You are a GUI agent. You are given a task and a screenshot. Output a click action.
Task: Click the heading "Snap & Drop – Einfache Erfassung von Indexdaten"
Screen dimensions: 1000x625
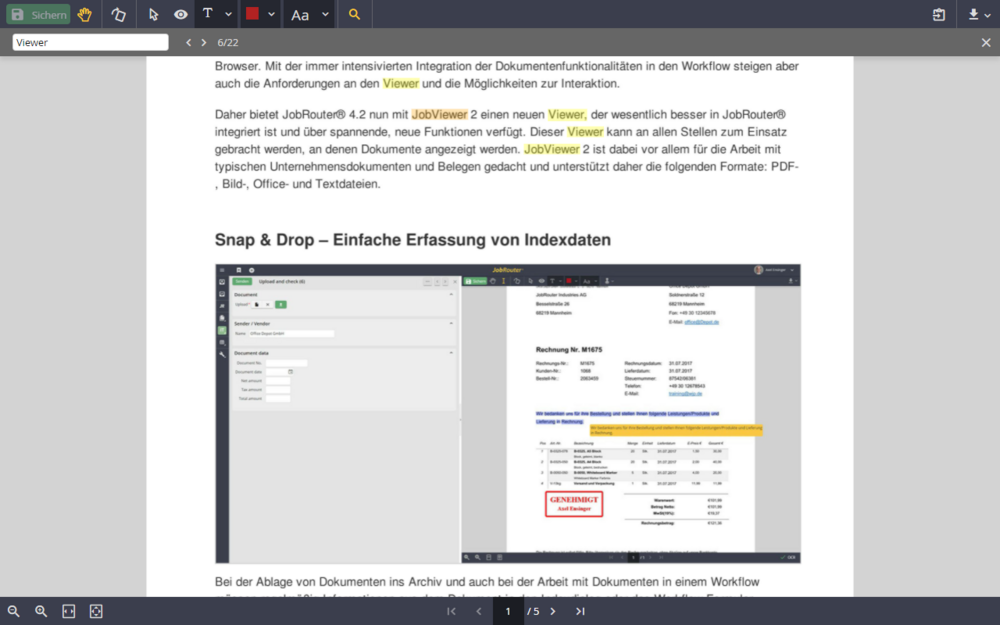(x=413, y=240)
